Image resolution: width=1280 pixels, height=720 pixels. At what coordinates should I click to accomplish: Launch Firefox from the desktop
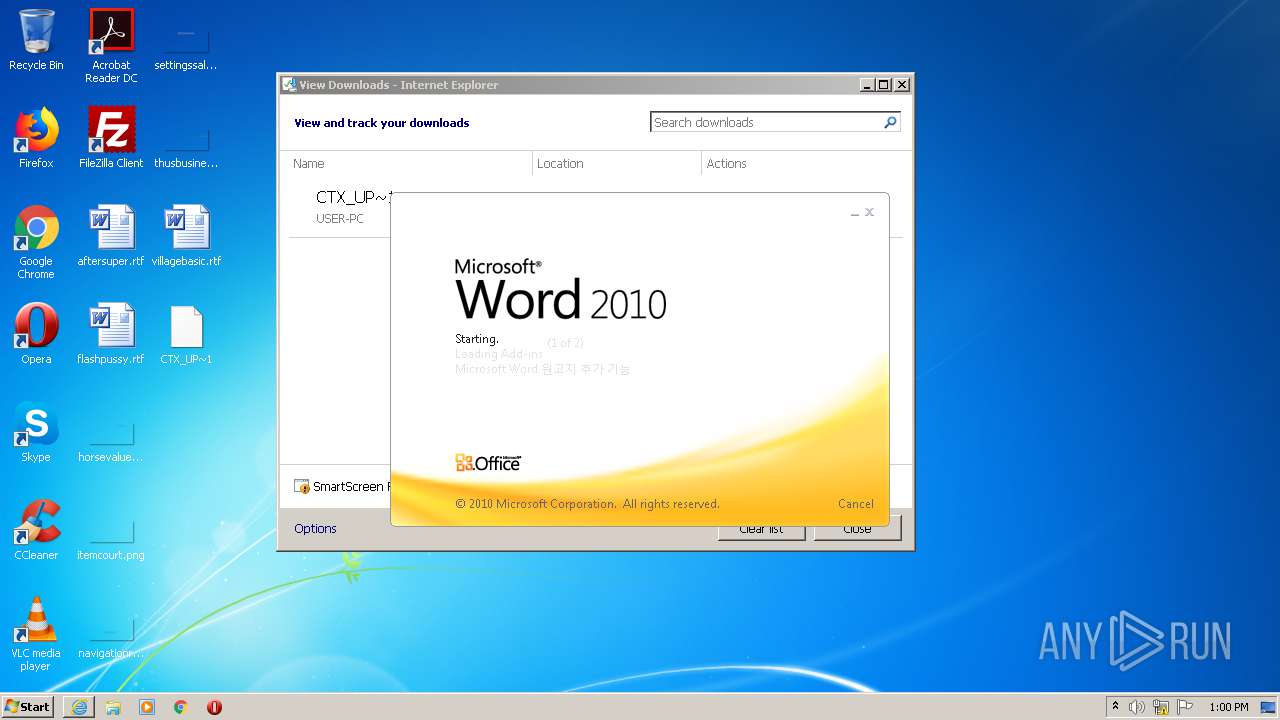36,138
